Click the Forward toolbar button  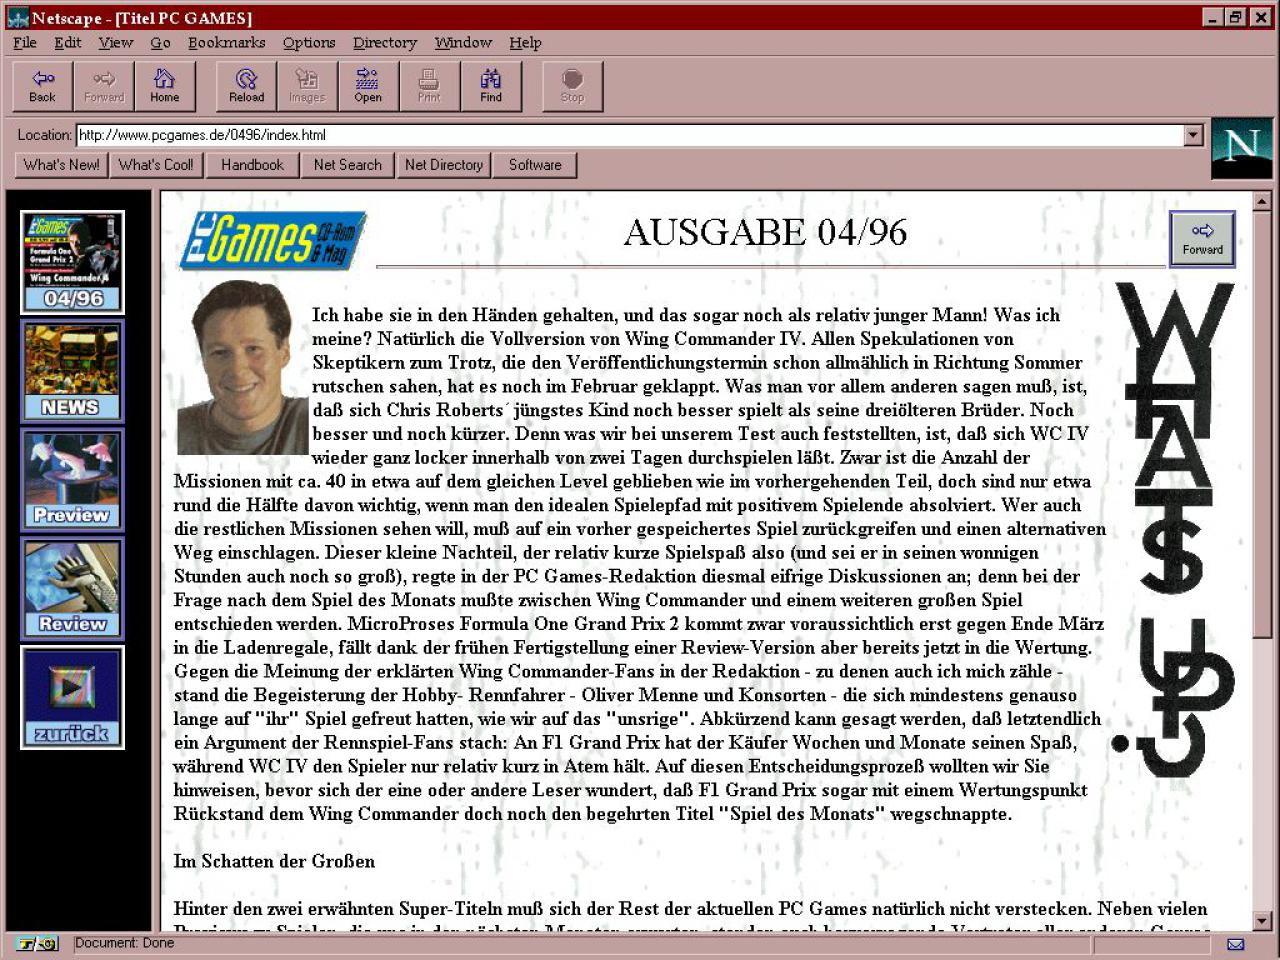(104, 86)
